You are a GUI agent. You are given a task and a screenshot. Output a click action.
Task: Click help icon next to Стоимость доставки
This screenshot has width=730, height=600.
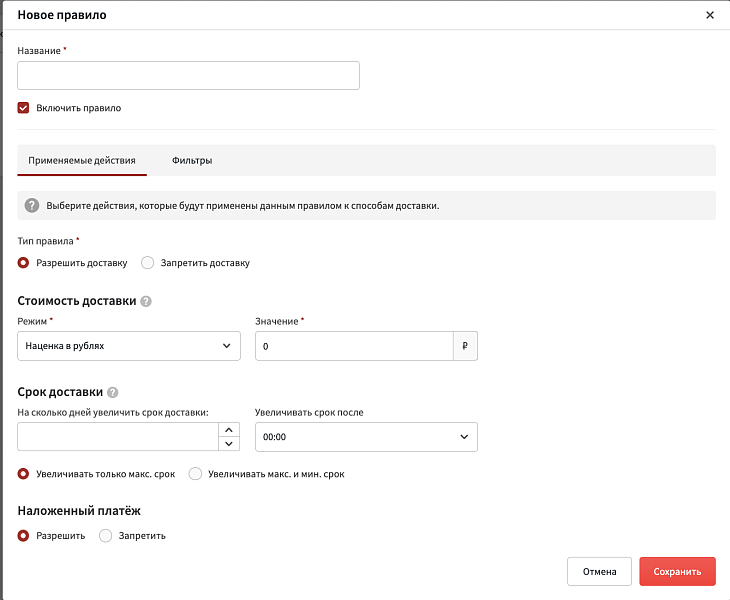146,301
